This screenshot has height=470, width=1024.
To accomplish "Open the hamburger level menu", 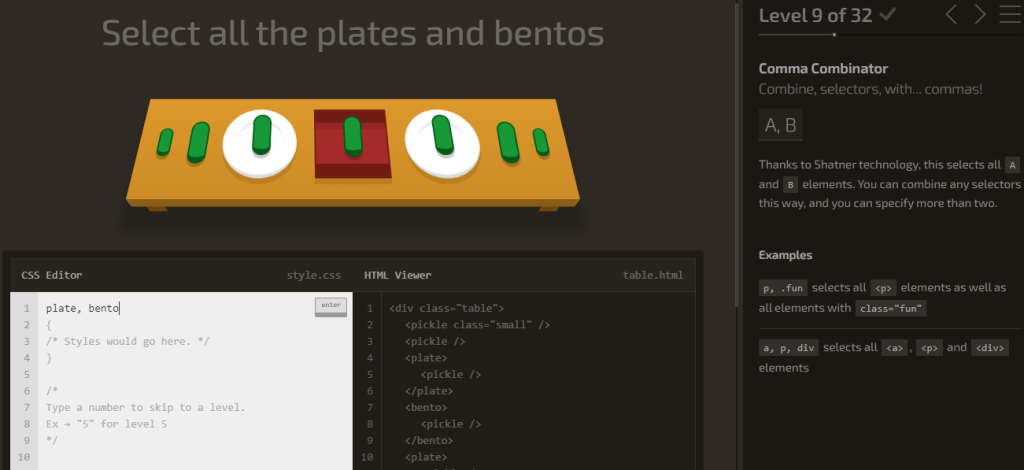I will pos(1010,14).
